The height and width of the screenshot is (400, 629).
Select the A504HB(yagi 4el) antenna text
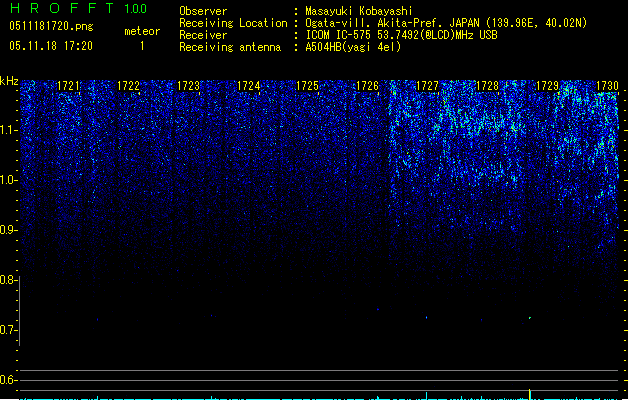click(353, 47)
